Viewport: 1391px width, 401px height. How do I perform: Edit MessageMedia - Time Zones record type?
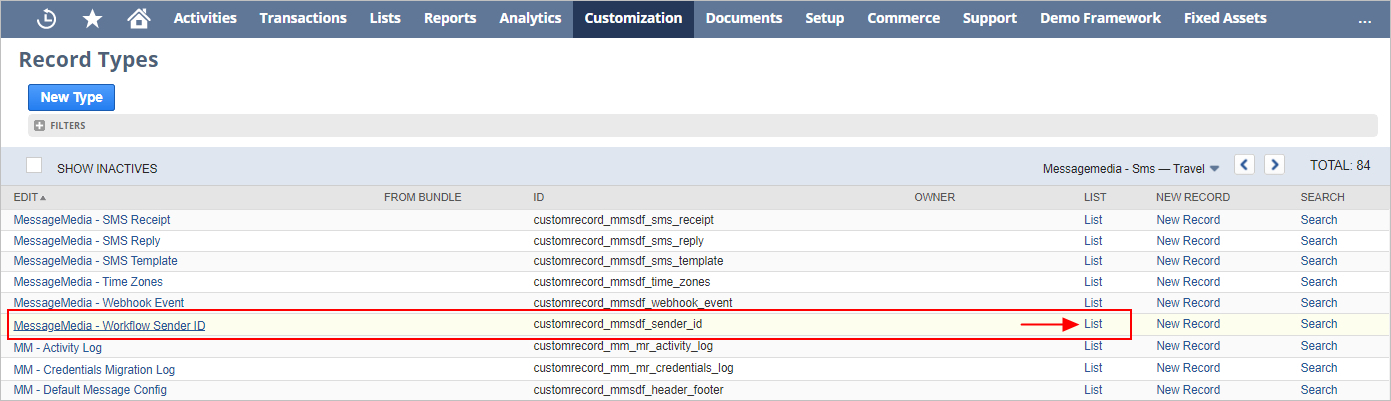point(88,282)
